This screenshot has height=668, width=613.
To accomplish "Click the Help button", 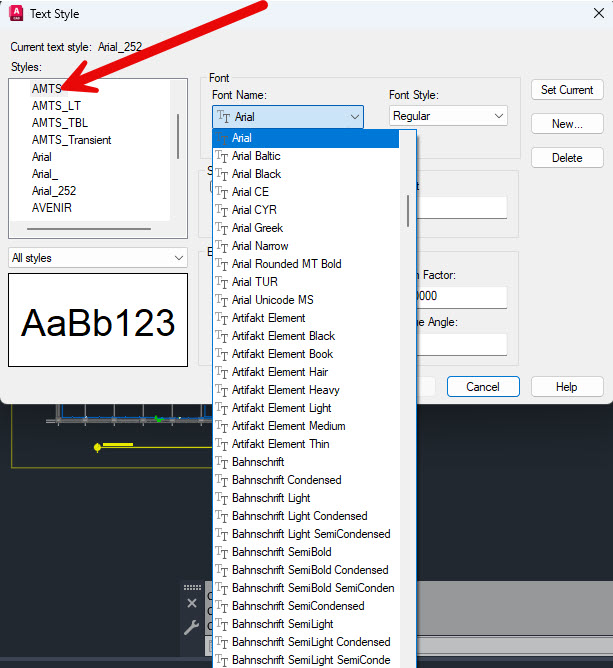I will tap(567, 387).
